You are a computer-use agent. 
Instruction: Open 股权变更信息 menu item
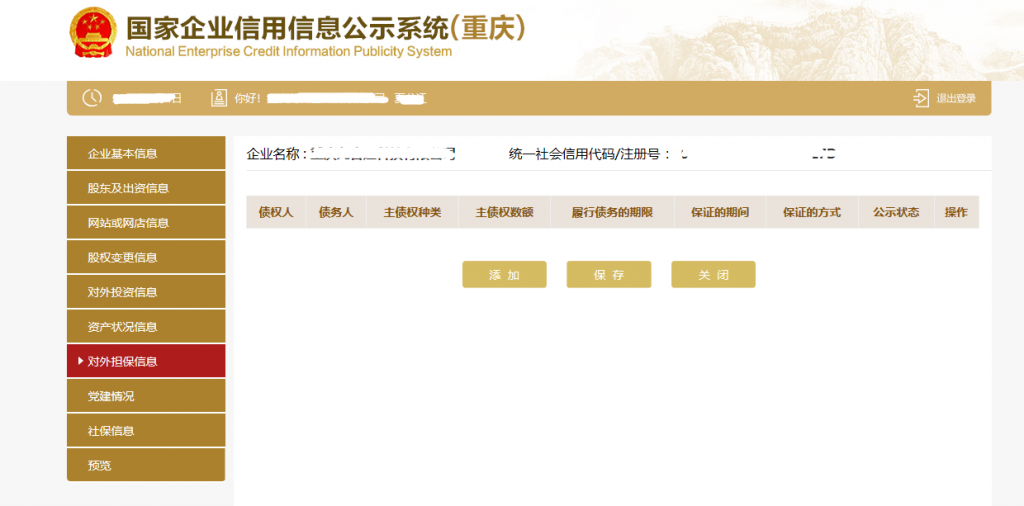point(146,257)
